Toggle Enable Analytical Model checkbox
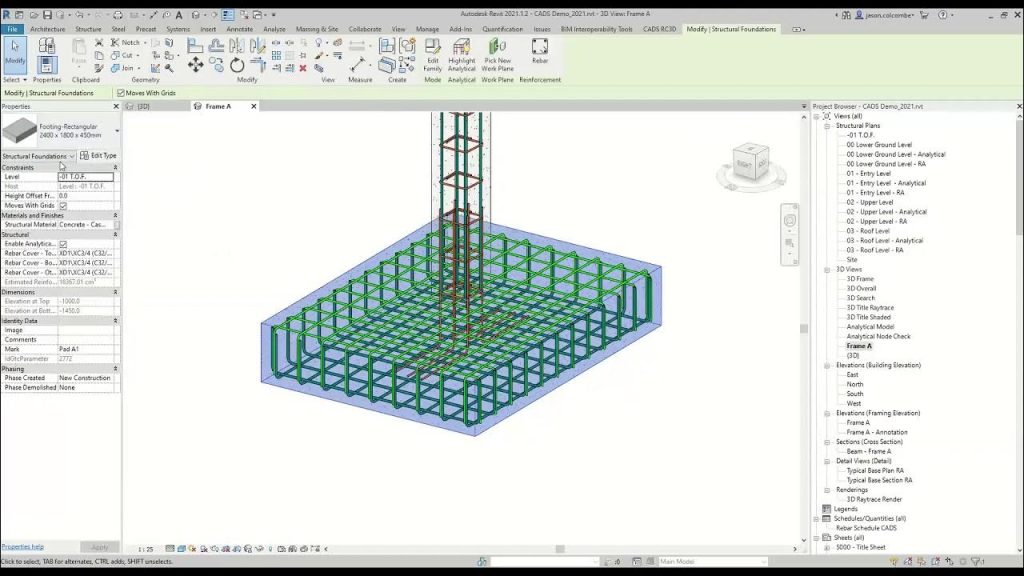This screenshot has height=576, width=1024. (x=63, y=244)
